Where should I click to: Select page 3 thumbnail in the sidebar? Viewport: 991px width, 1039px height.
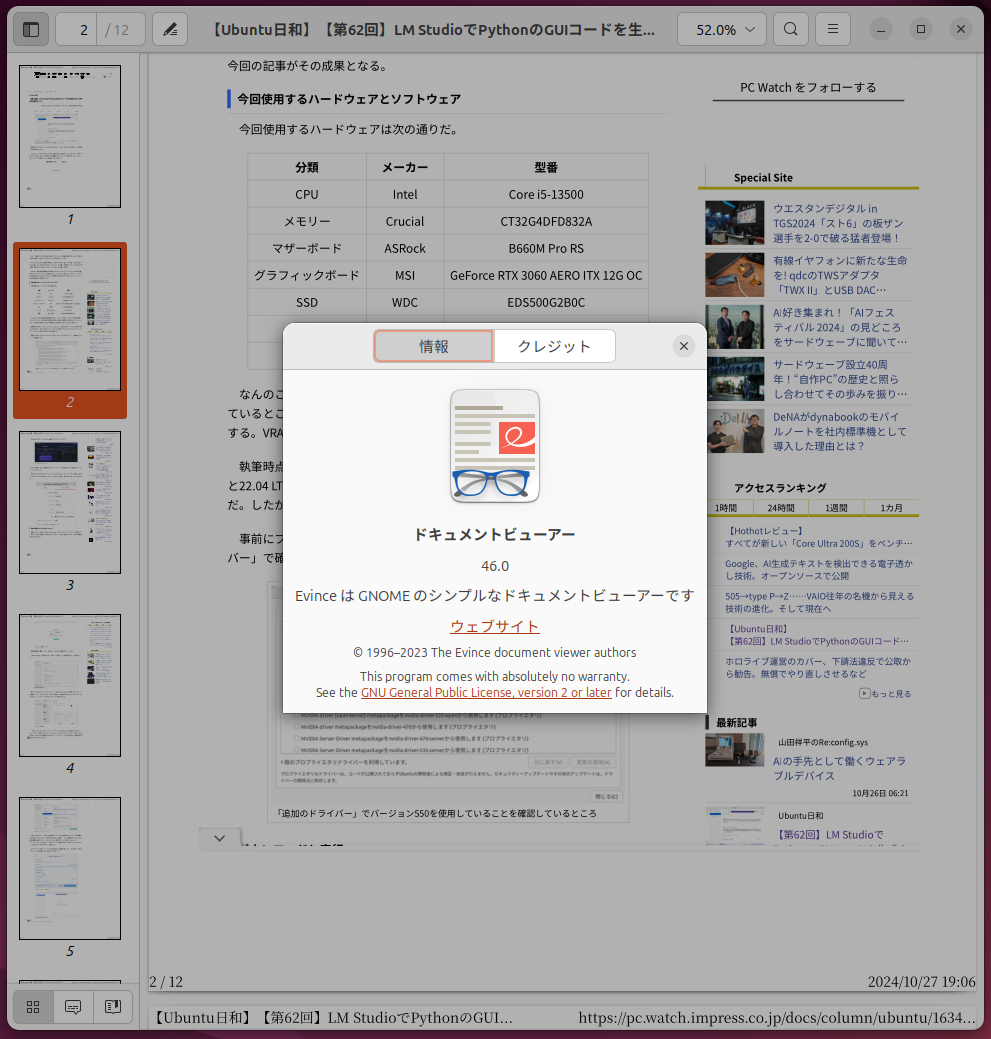click(x=69, y=502)
